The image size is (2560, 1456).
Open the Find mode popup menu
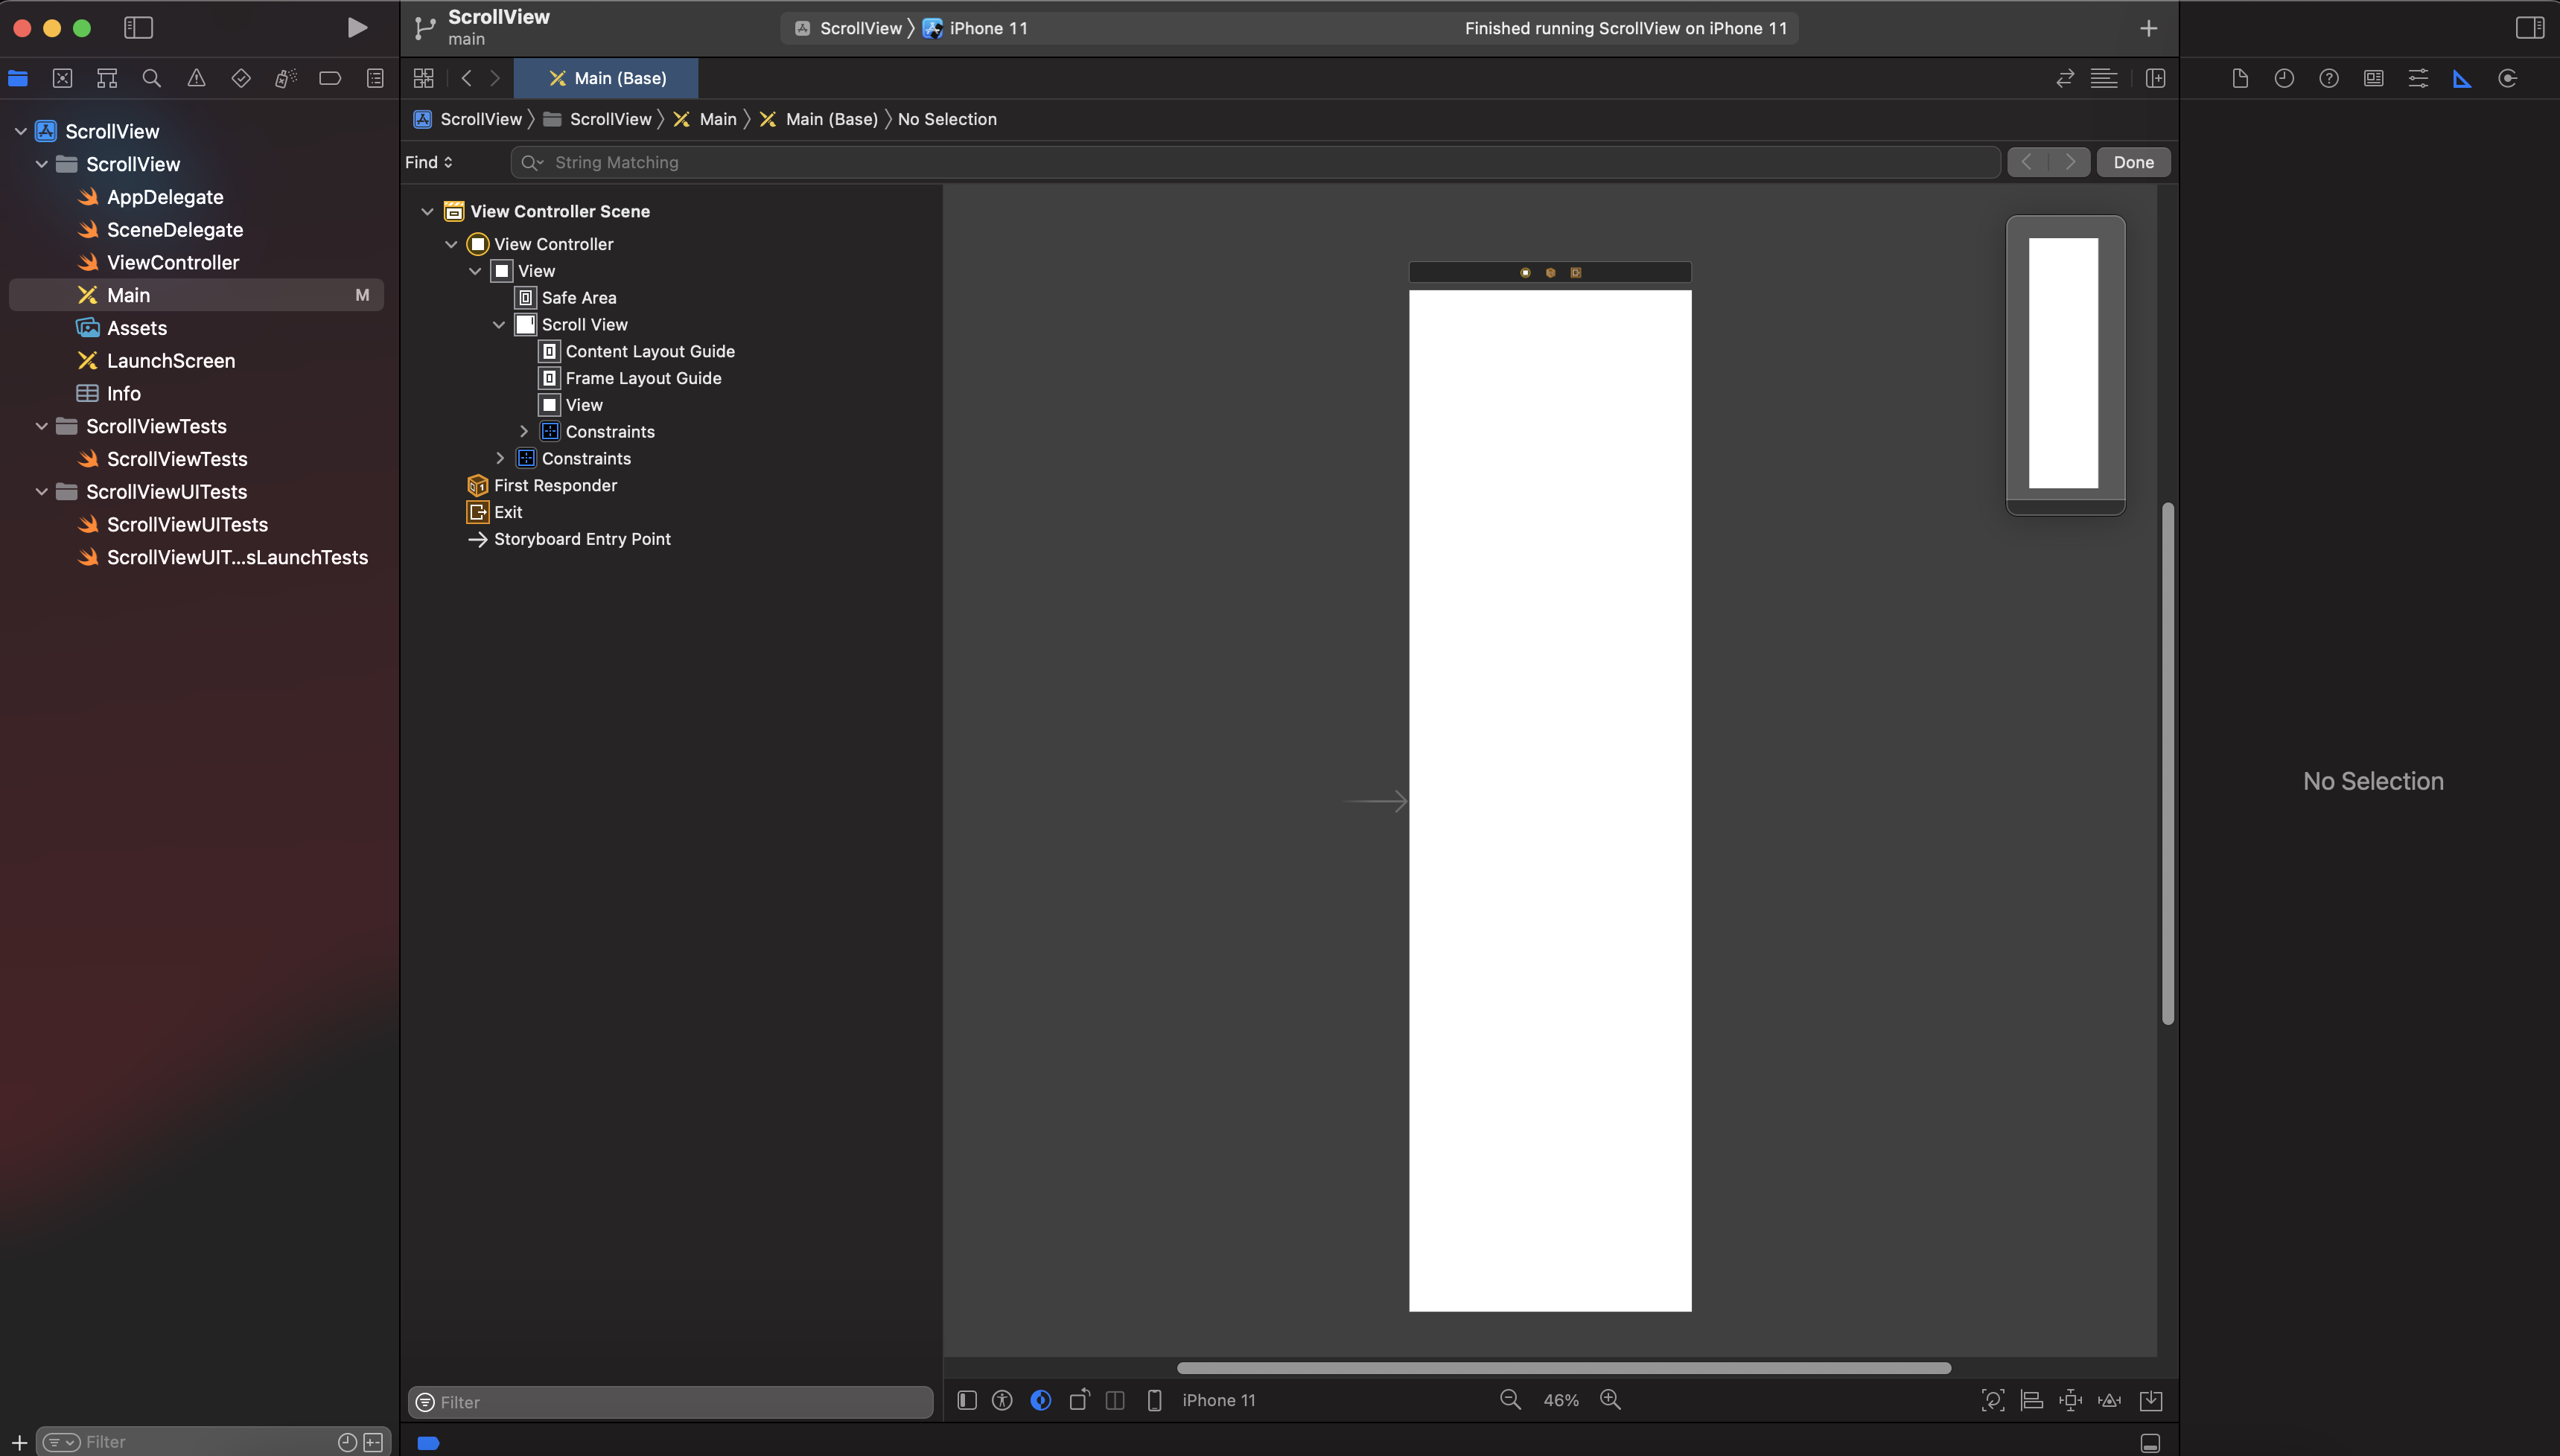[429, 162]
